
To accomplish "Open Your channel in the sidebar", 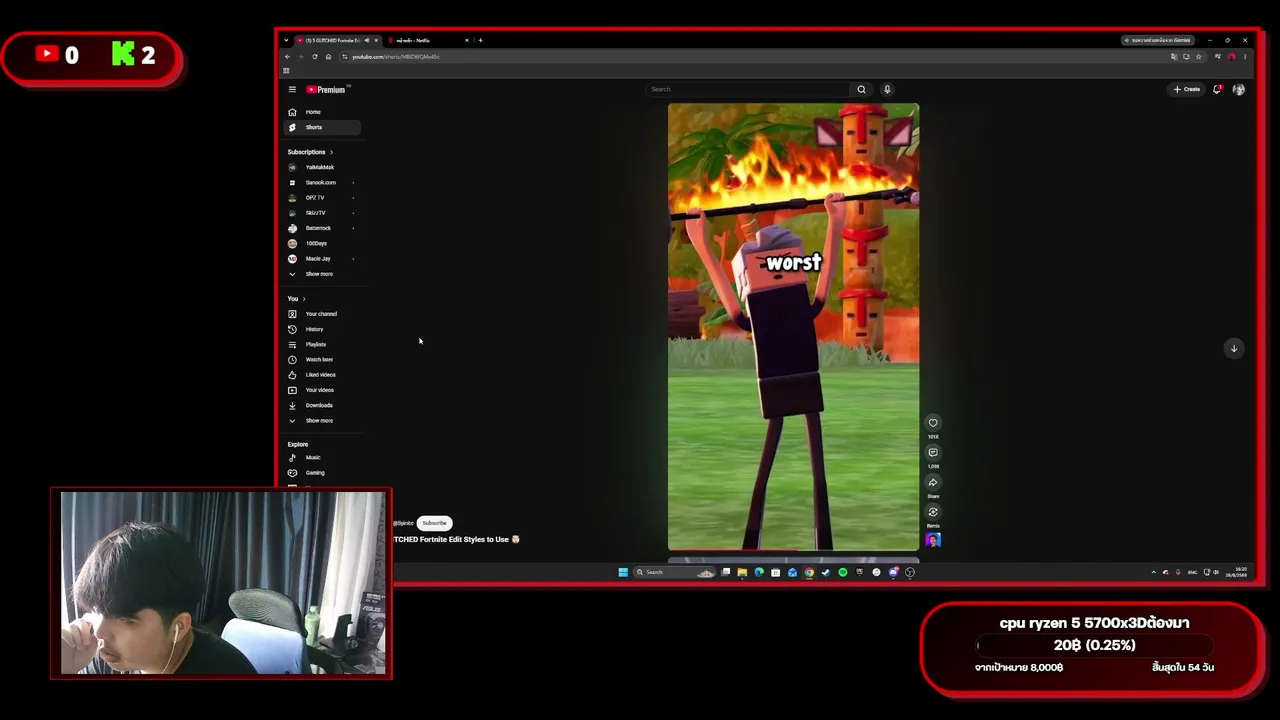I will click(321, 314).
